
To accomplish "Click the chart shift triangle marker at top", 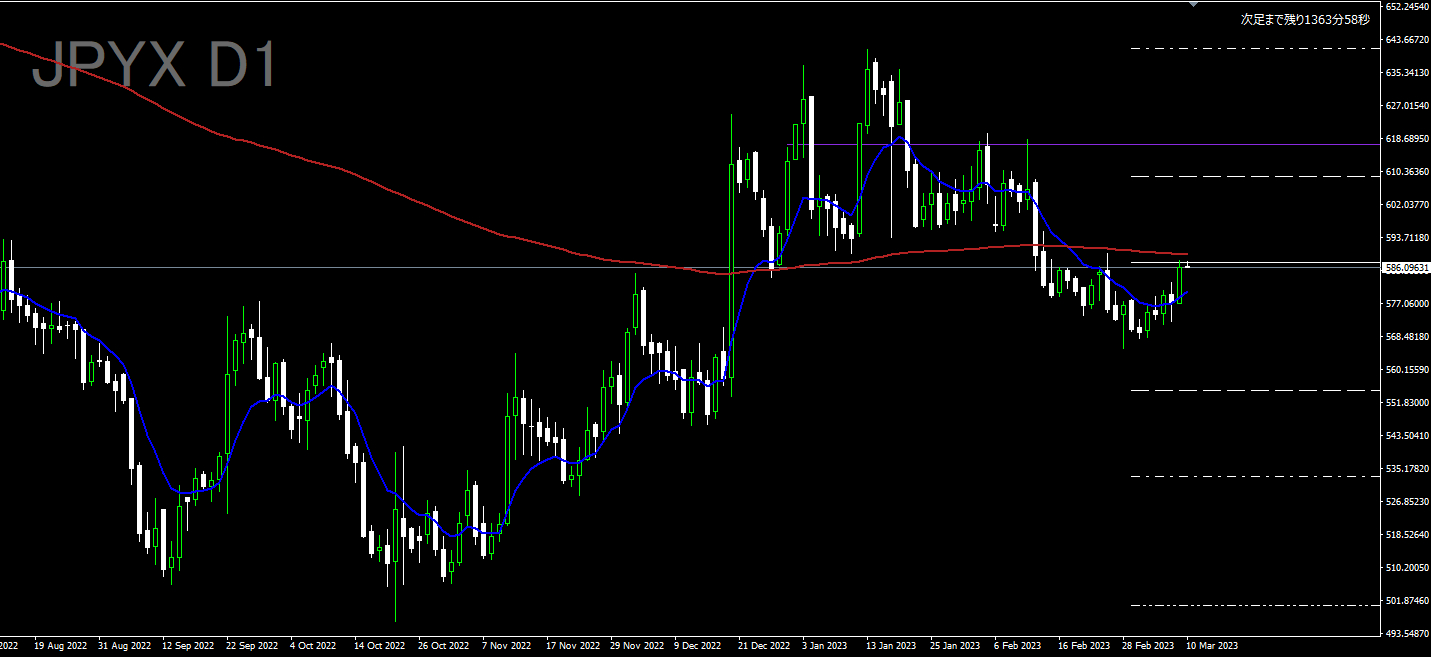I will click(x=1192, y=5).
